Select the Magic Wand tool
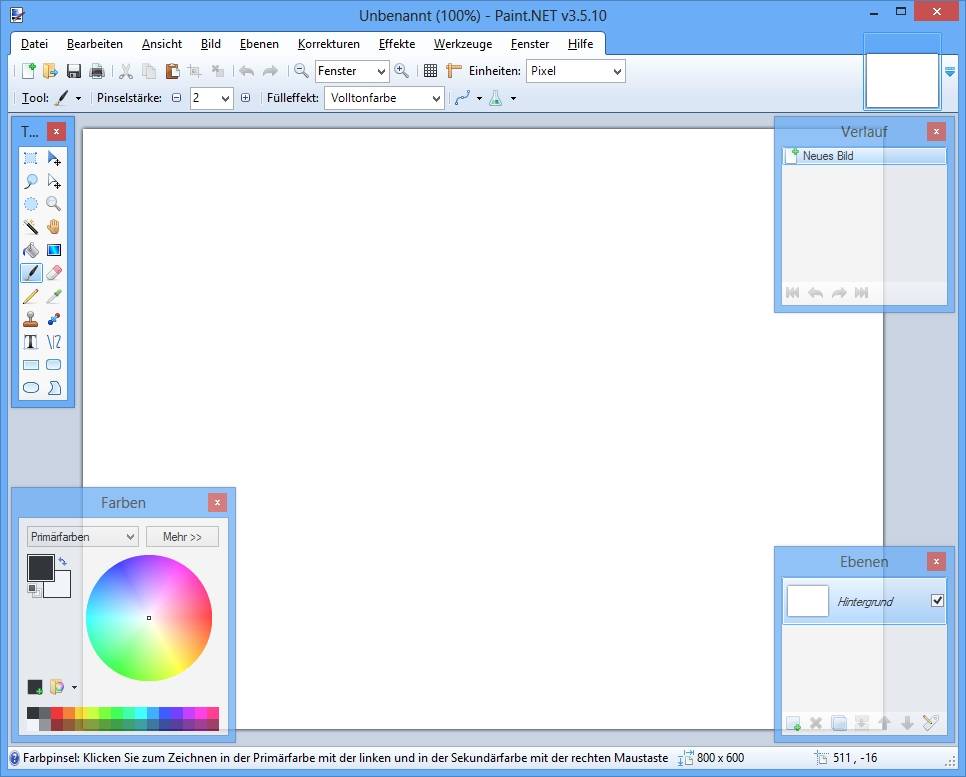This screenshot has width=966, height=777. [x=31, y=227]
